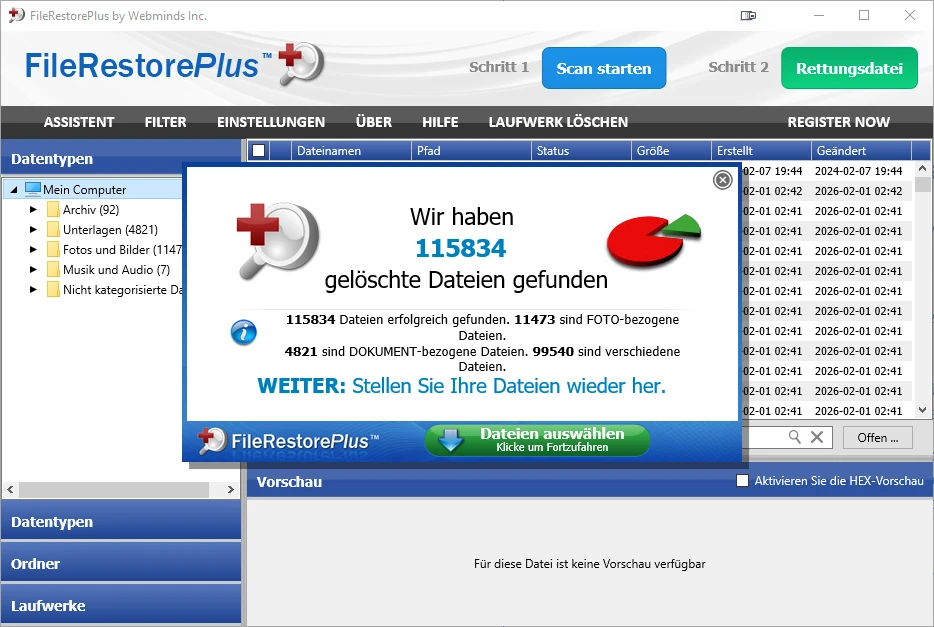Enable the HEX-Vorschau checkbox
The width and height of the screenshot is (934, 627).
(742, 481)
